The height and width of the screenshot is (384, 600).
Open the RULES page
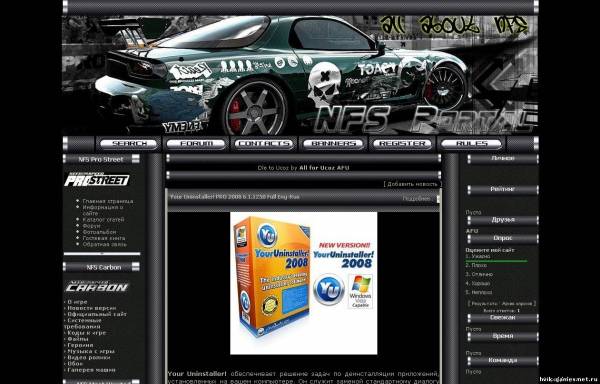pyautogui.click(x=471, y=144)
